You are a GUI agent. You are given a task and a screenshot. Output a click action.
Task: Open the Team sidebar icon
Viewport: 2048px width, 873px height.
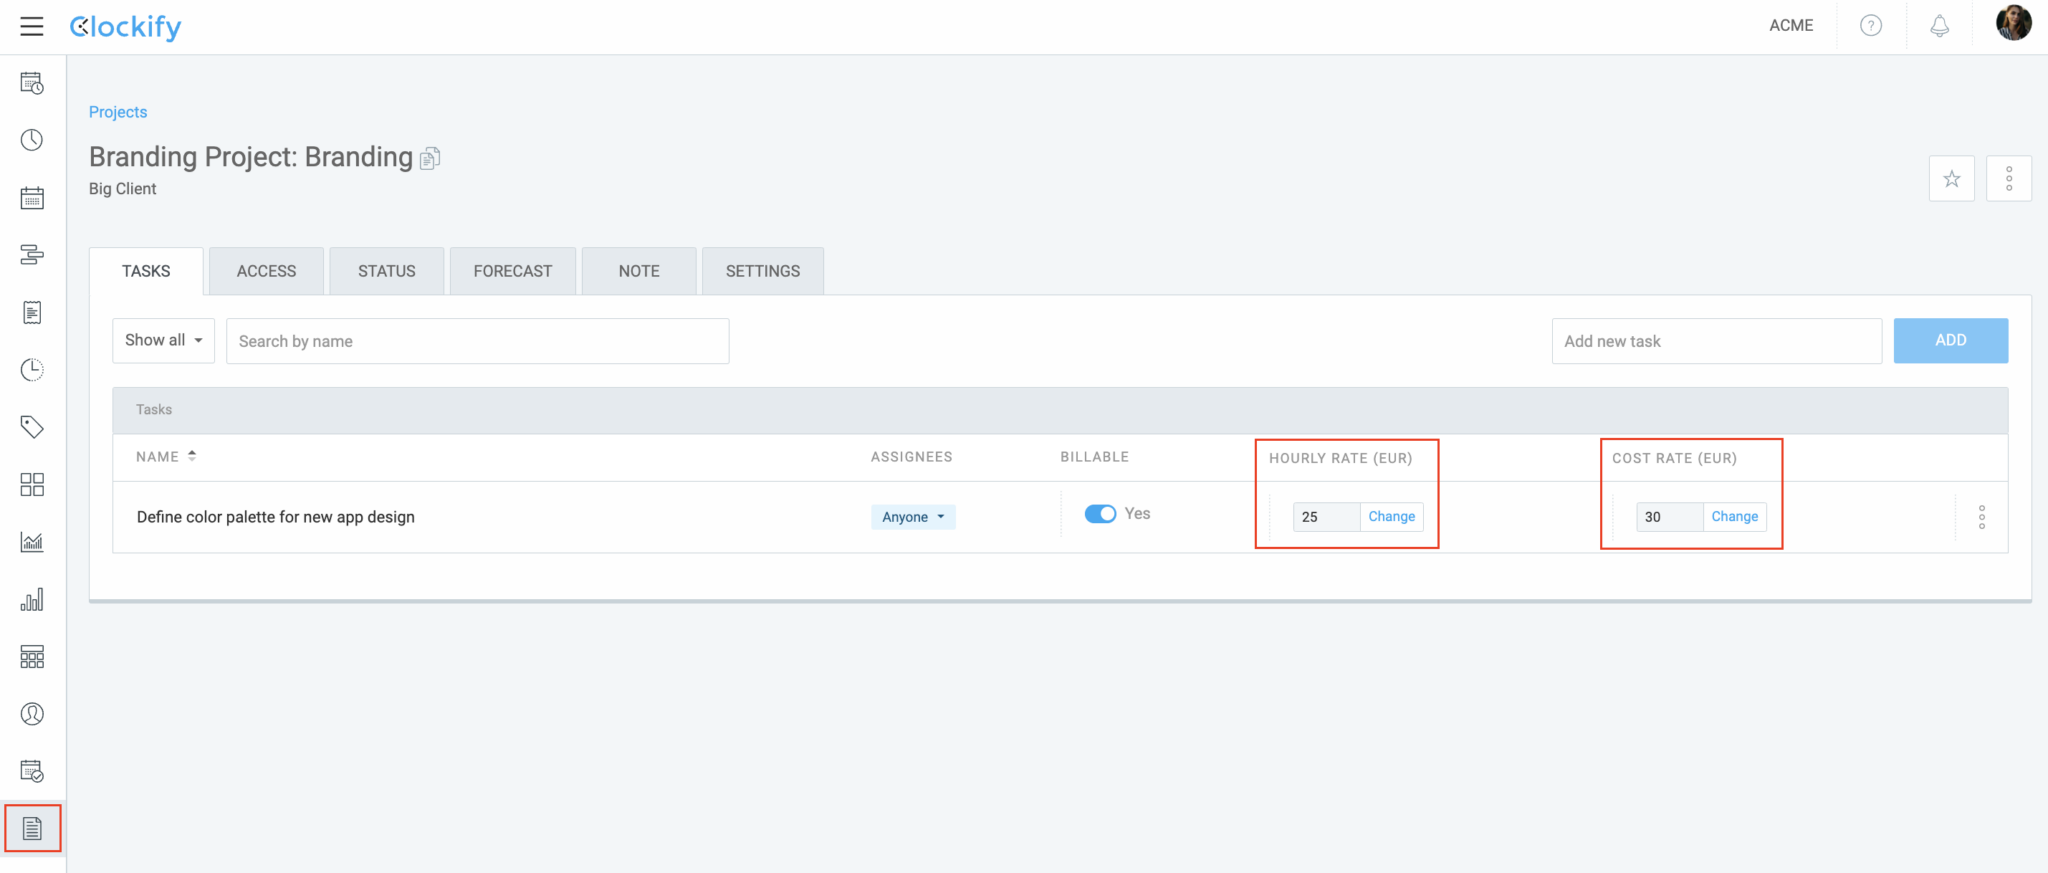coord(32,714)
